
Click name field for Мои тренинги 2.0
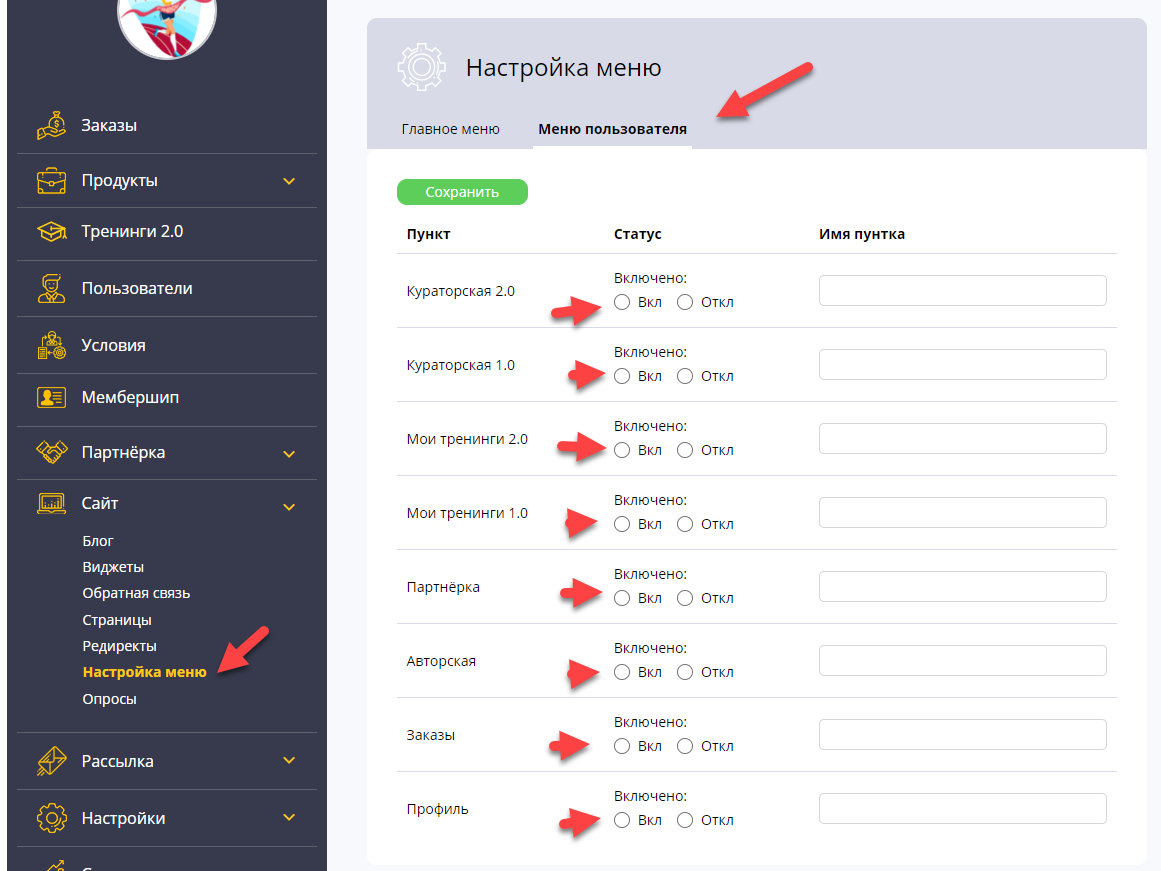963,438
